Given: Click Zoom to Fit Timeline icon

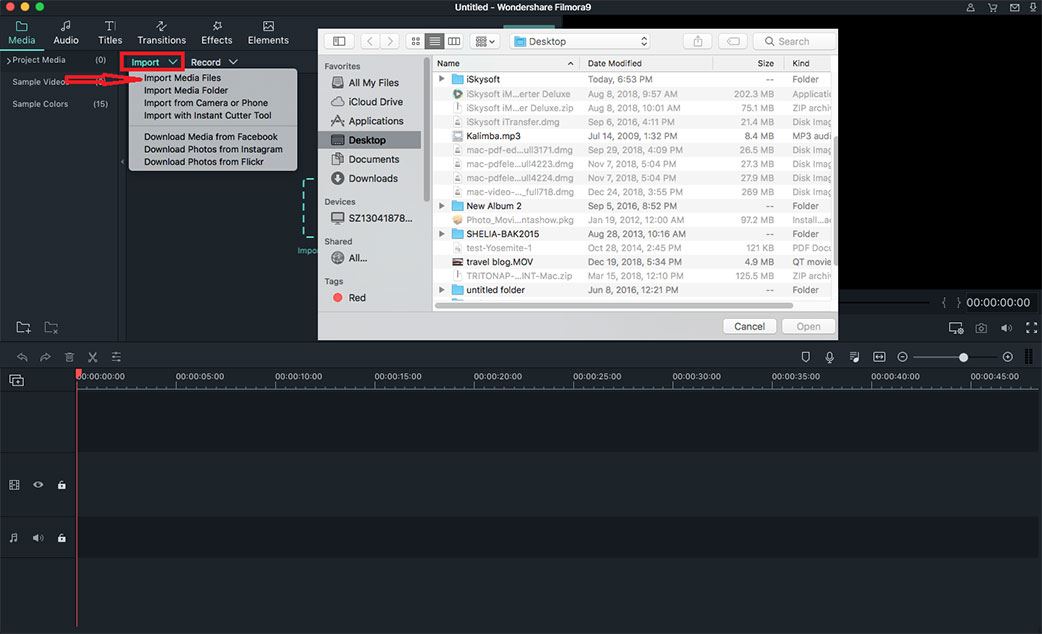Looking at the screenshot, I should tap(879, 358).
